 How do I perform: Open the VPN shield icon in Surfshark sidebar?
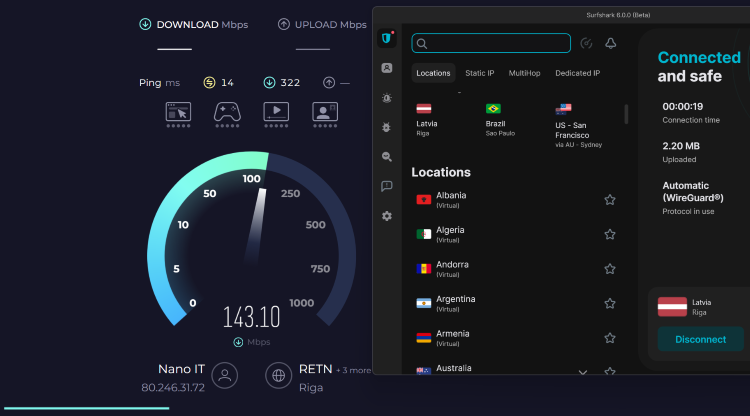[x=386, y=38]
